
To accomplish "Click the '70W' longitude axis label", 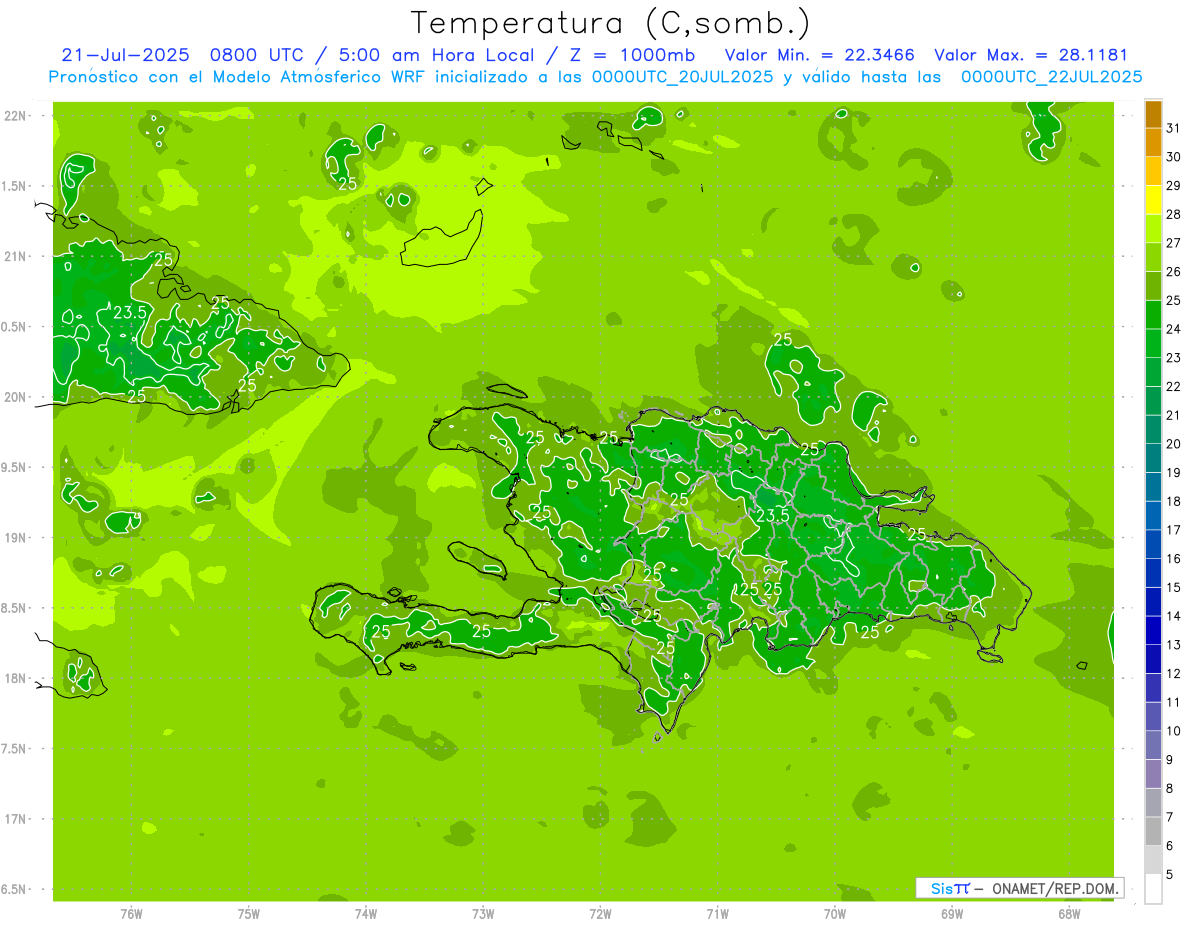I will click(835, 913).
